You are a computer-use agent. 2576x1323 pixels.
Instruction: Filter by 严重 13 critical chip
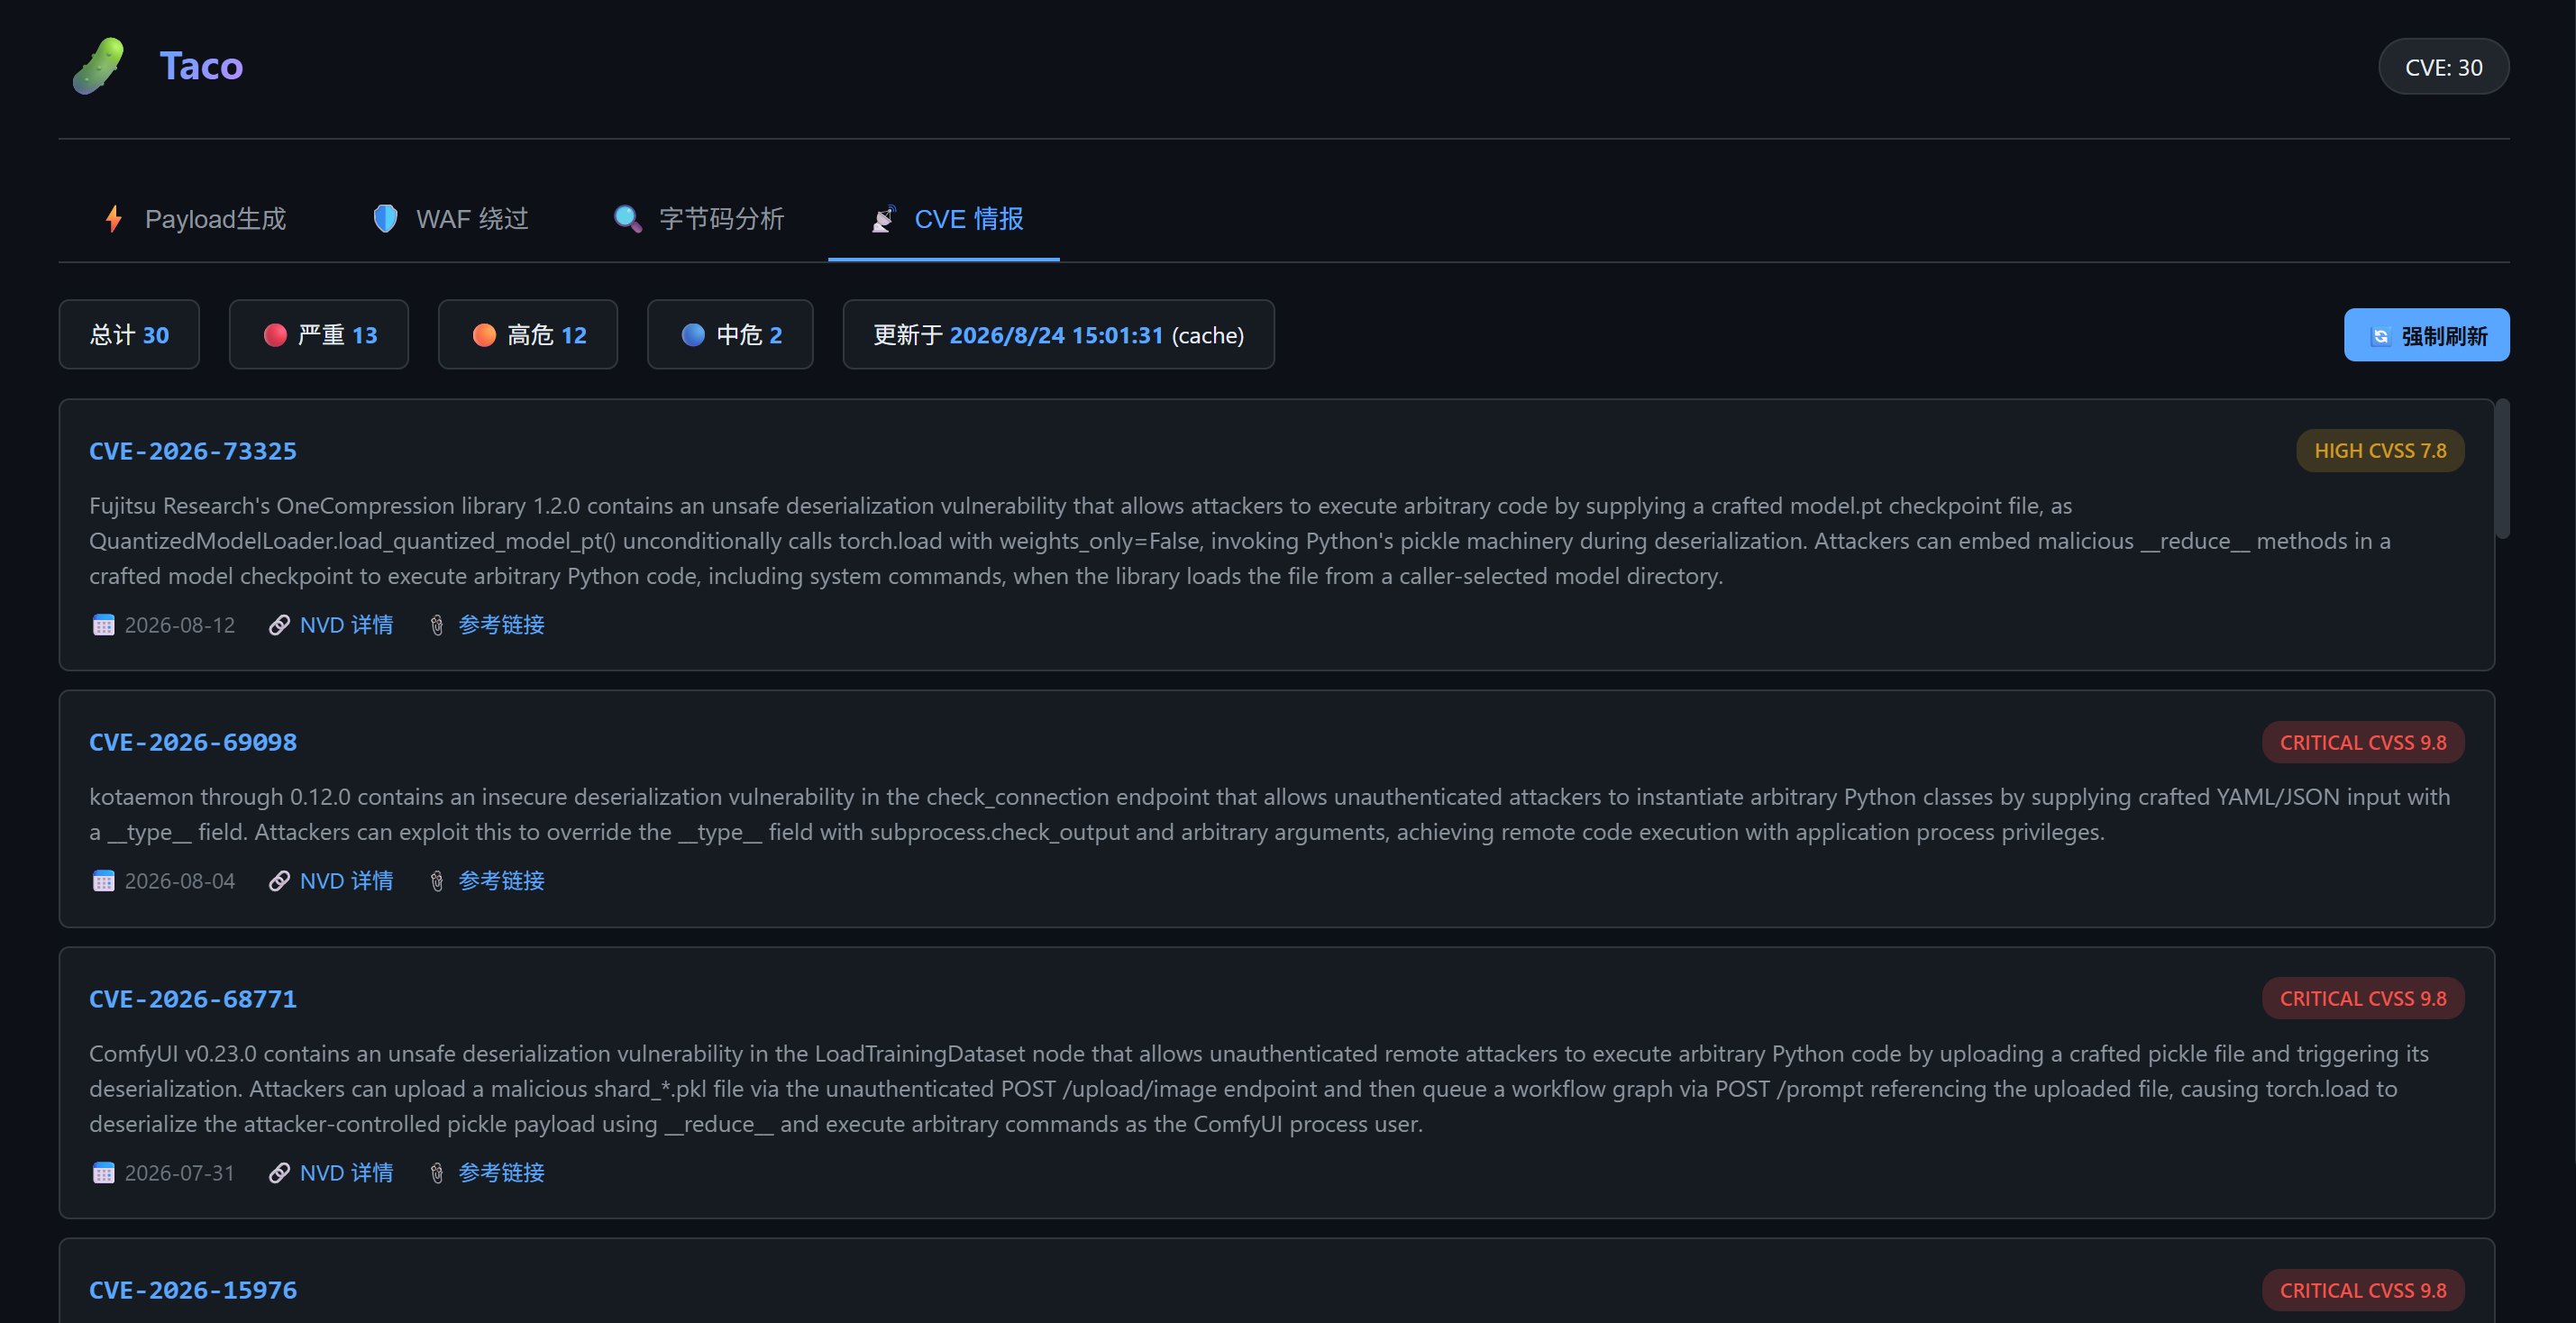319,335
